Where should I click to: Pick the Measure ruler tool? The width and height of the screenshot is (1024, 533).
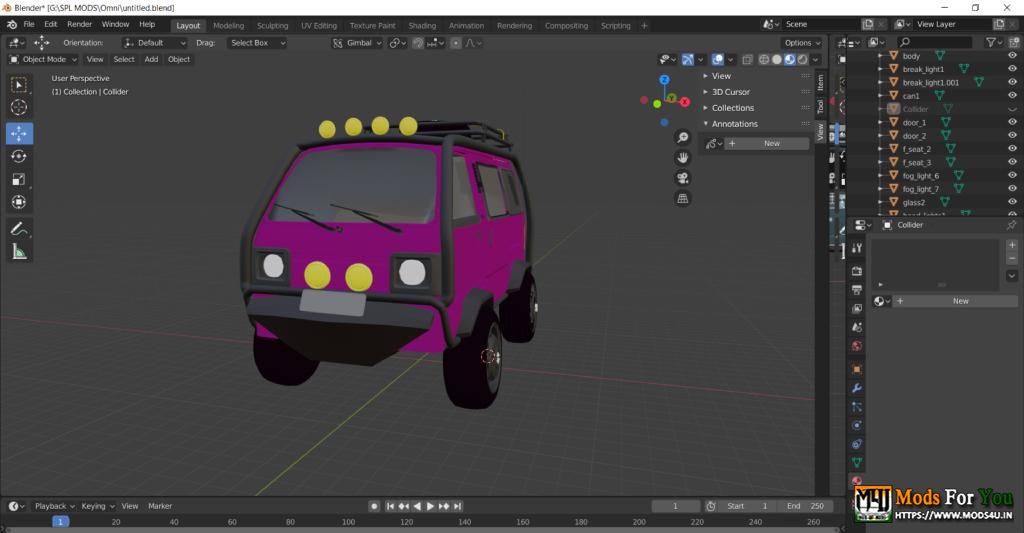(x=19, y=251)
